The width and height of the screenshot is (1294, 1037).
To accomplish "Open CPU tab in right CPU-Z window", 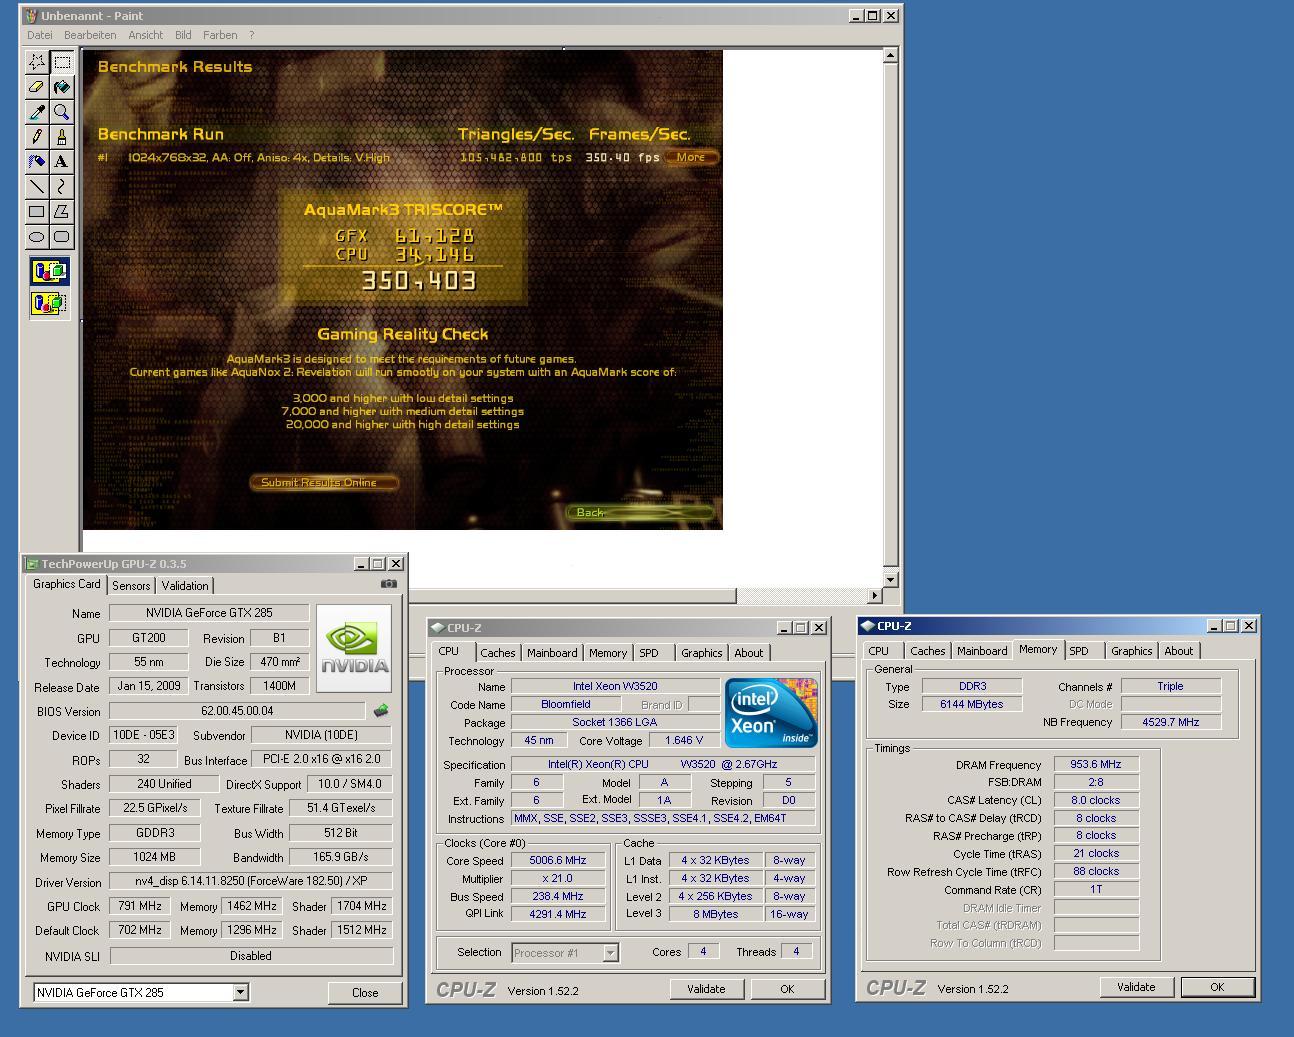I will click(x=879, y=651).
